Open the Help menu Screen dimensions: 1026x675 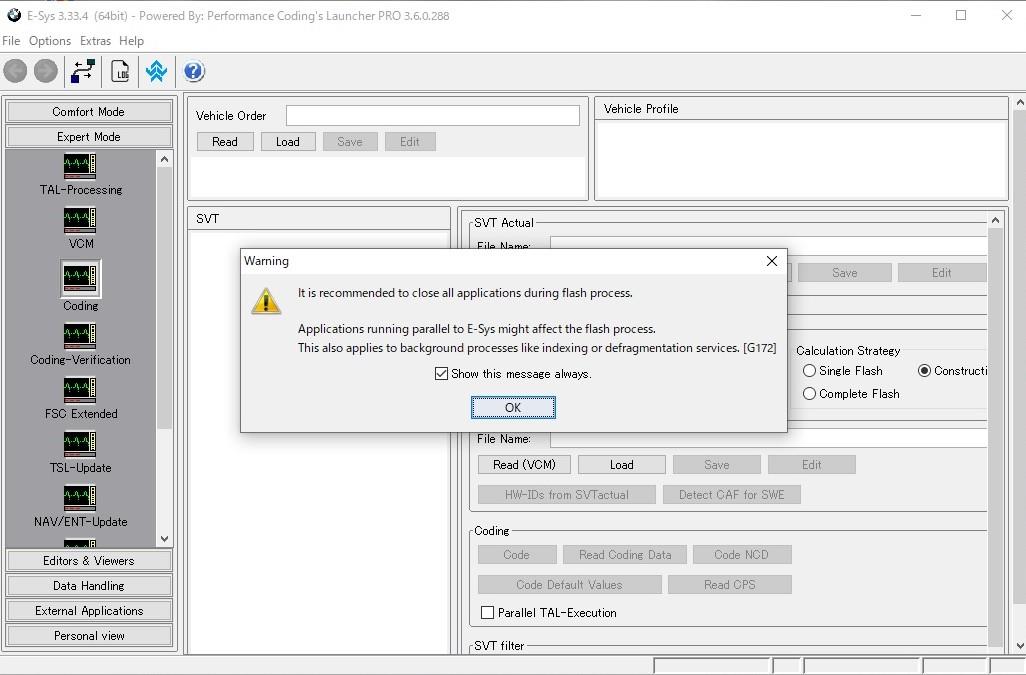pos(132,41)
